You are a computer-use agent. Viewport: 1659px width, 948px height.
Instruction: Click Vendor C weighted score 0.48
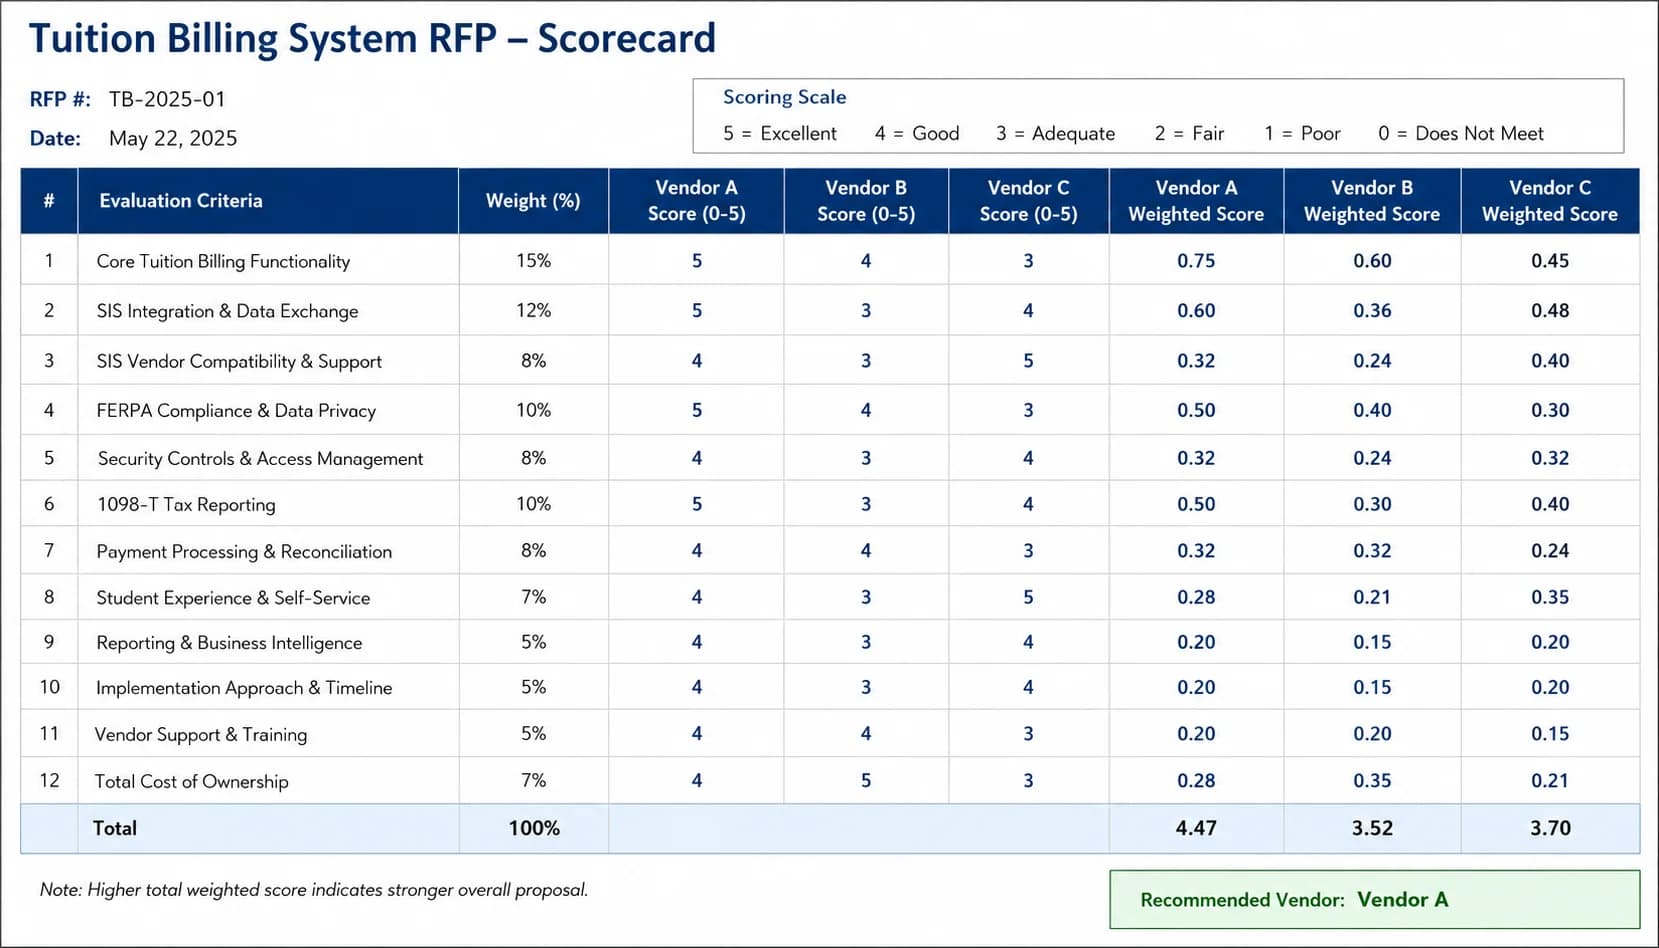[1550, 310]
